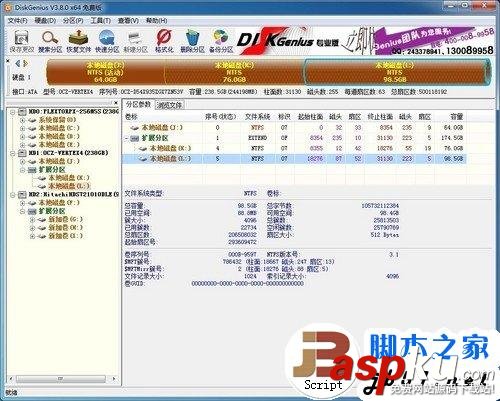This screenshot has width=500, height=401.
Task: Click the DiskGenius 专业版 banner logo
Action: (x=287, y=41)
